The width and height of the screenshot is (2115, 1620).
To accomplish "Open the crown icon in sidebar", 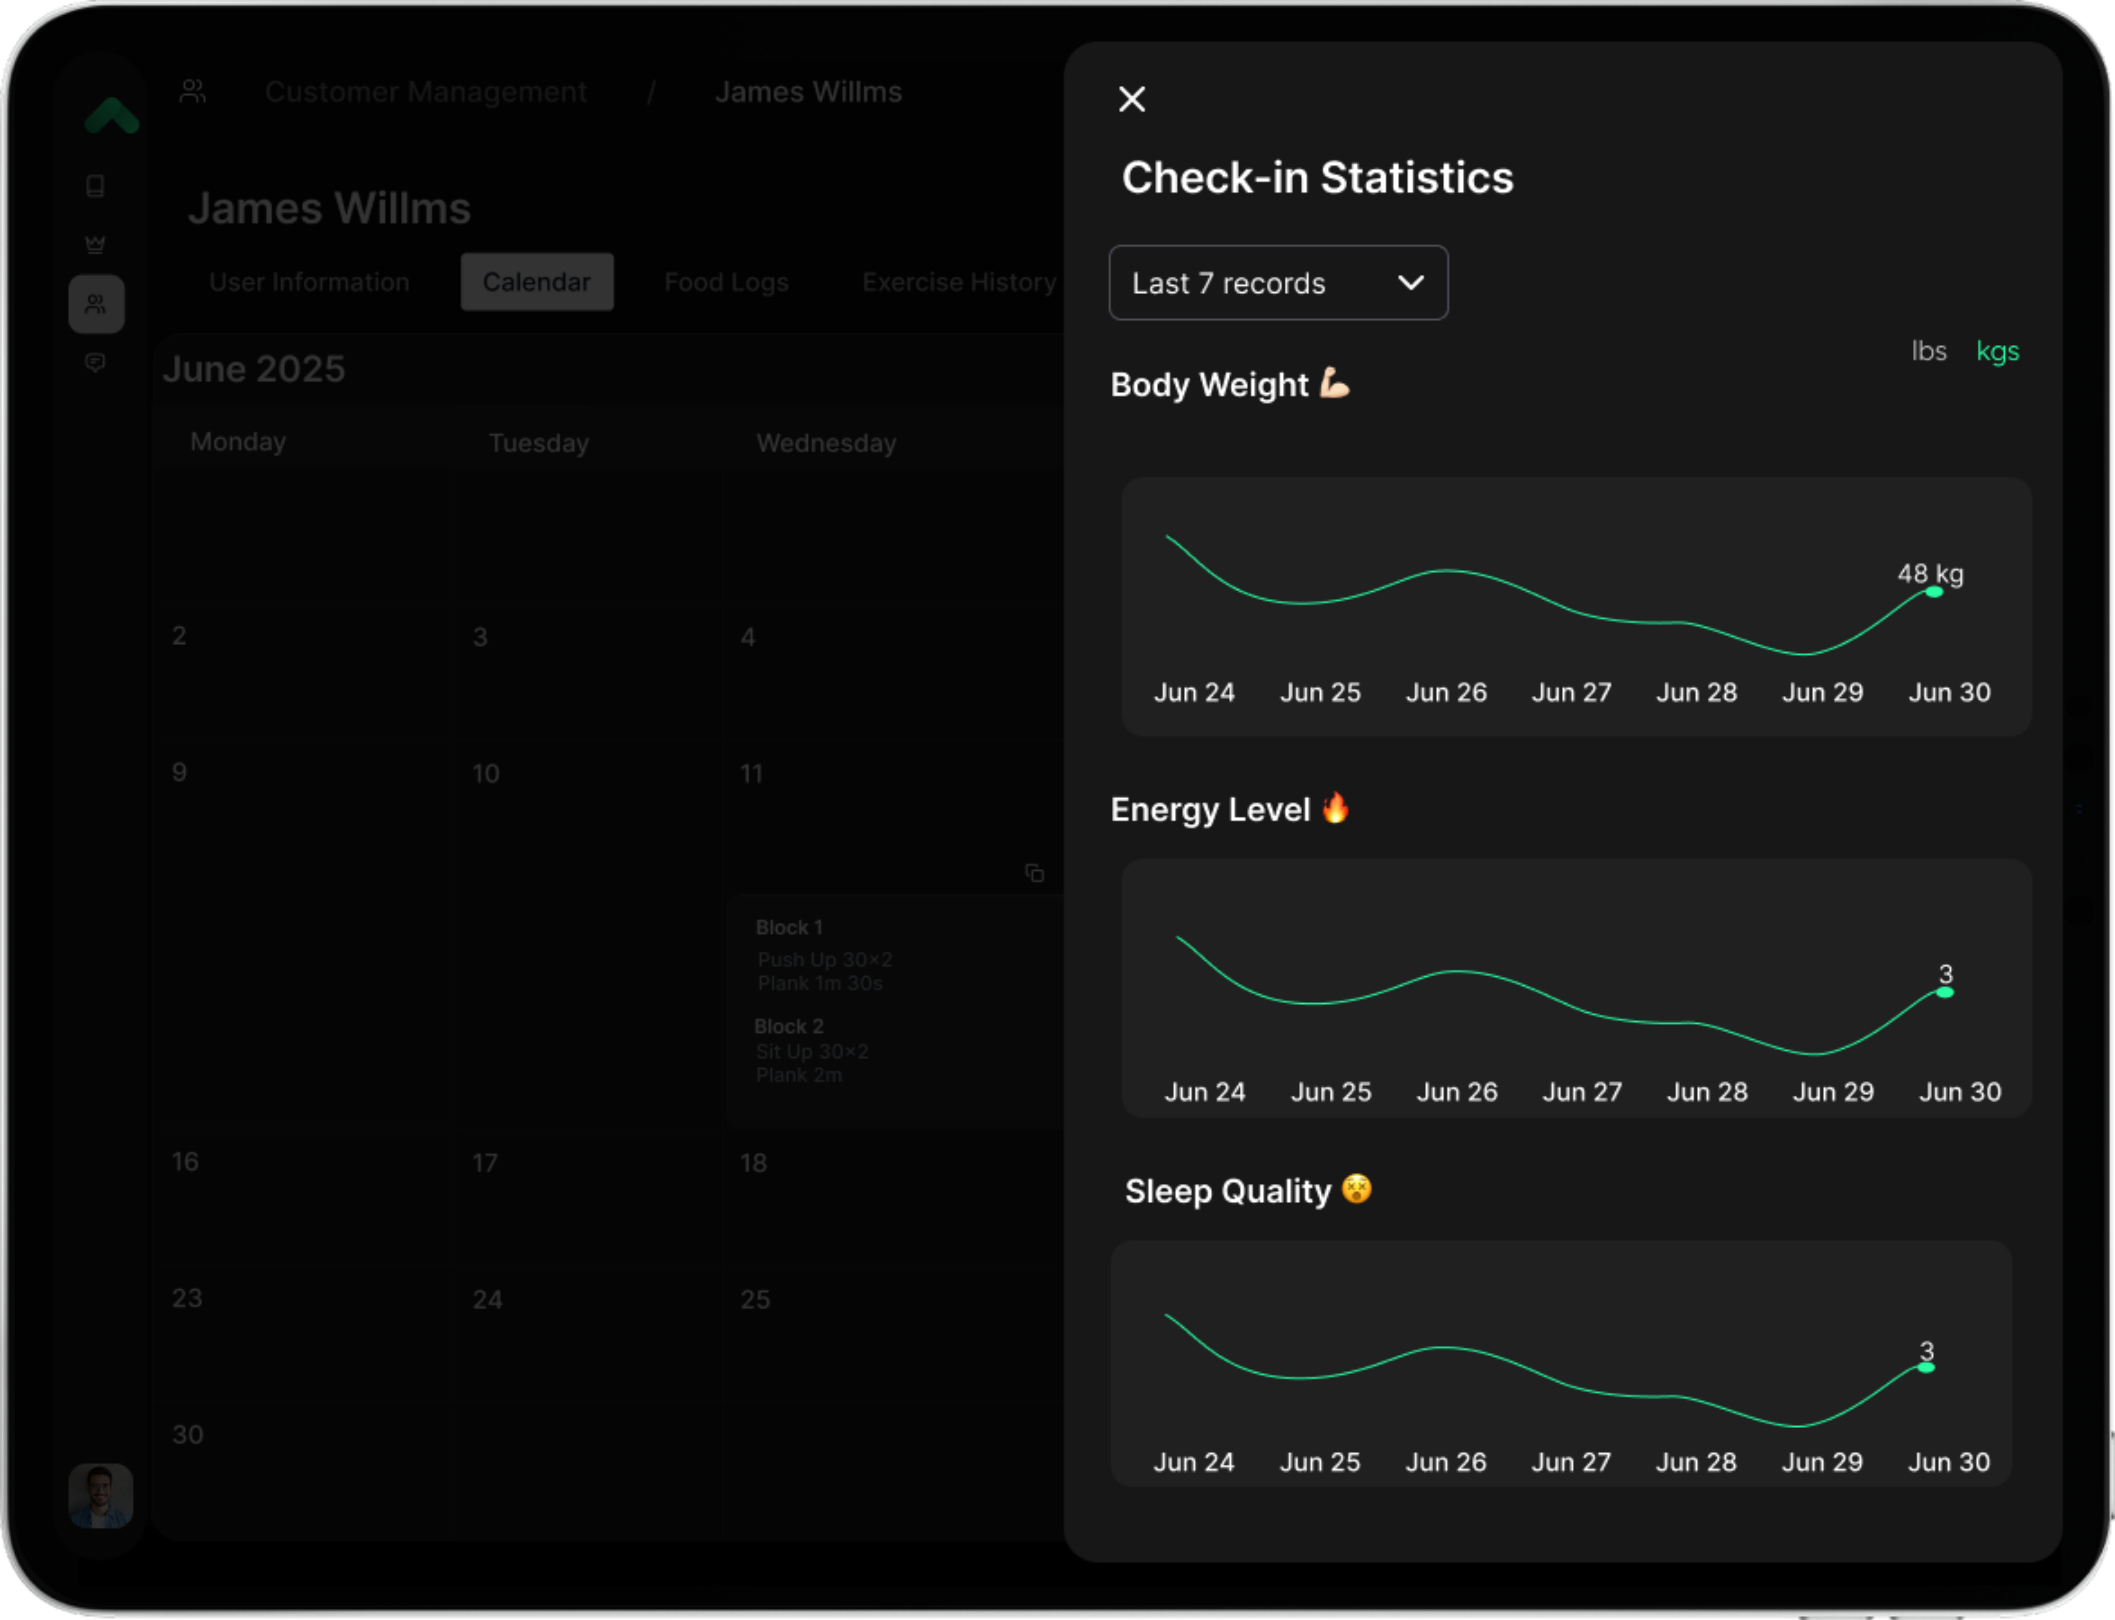I will point(96,244).
